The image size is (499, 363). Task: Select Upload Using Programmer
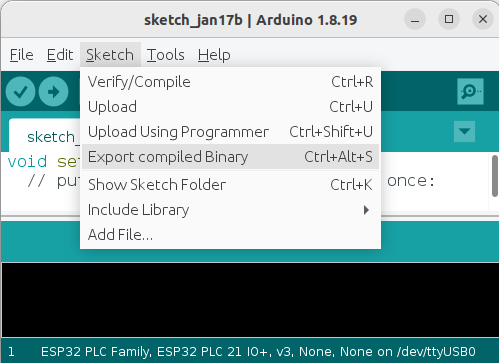[x=230, y=132]
